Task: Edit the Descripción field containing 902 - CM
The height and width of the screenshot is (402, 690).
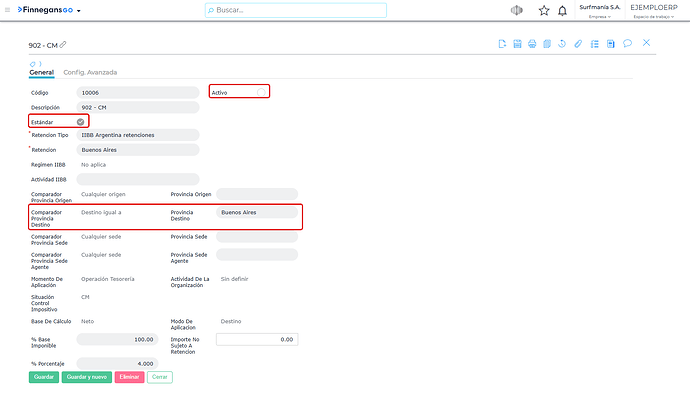Action: (138, 107)
